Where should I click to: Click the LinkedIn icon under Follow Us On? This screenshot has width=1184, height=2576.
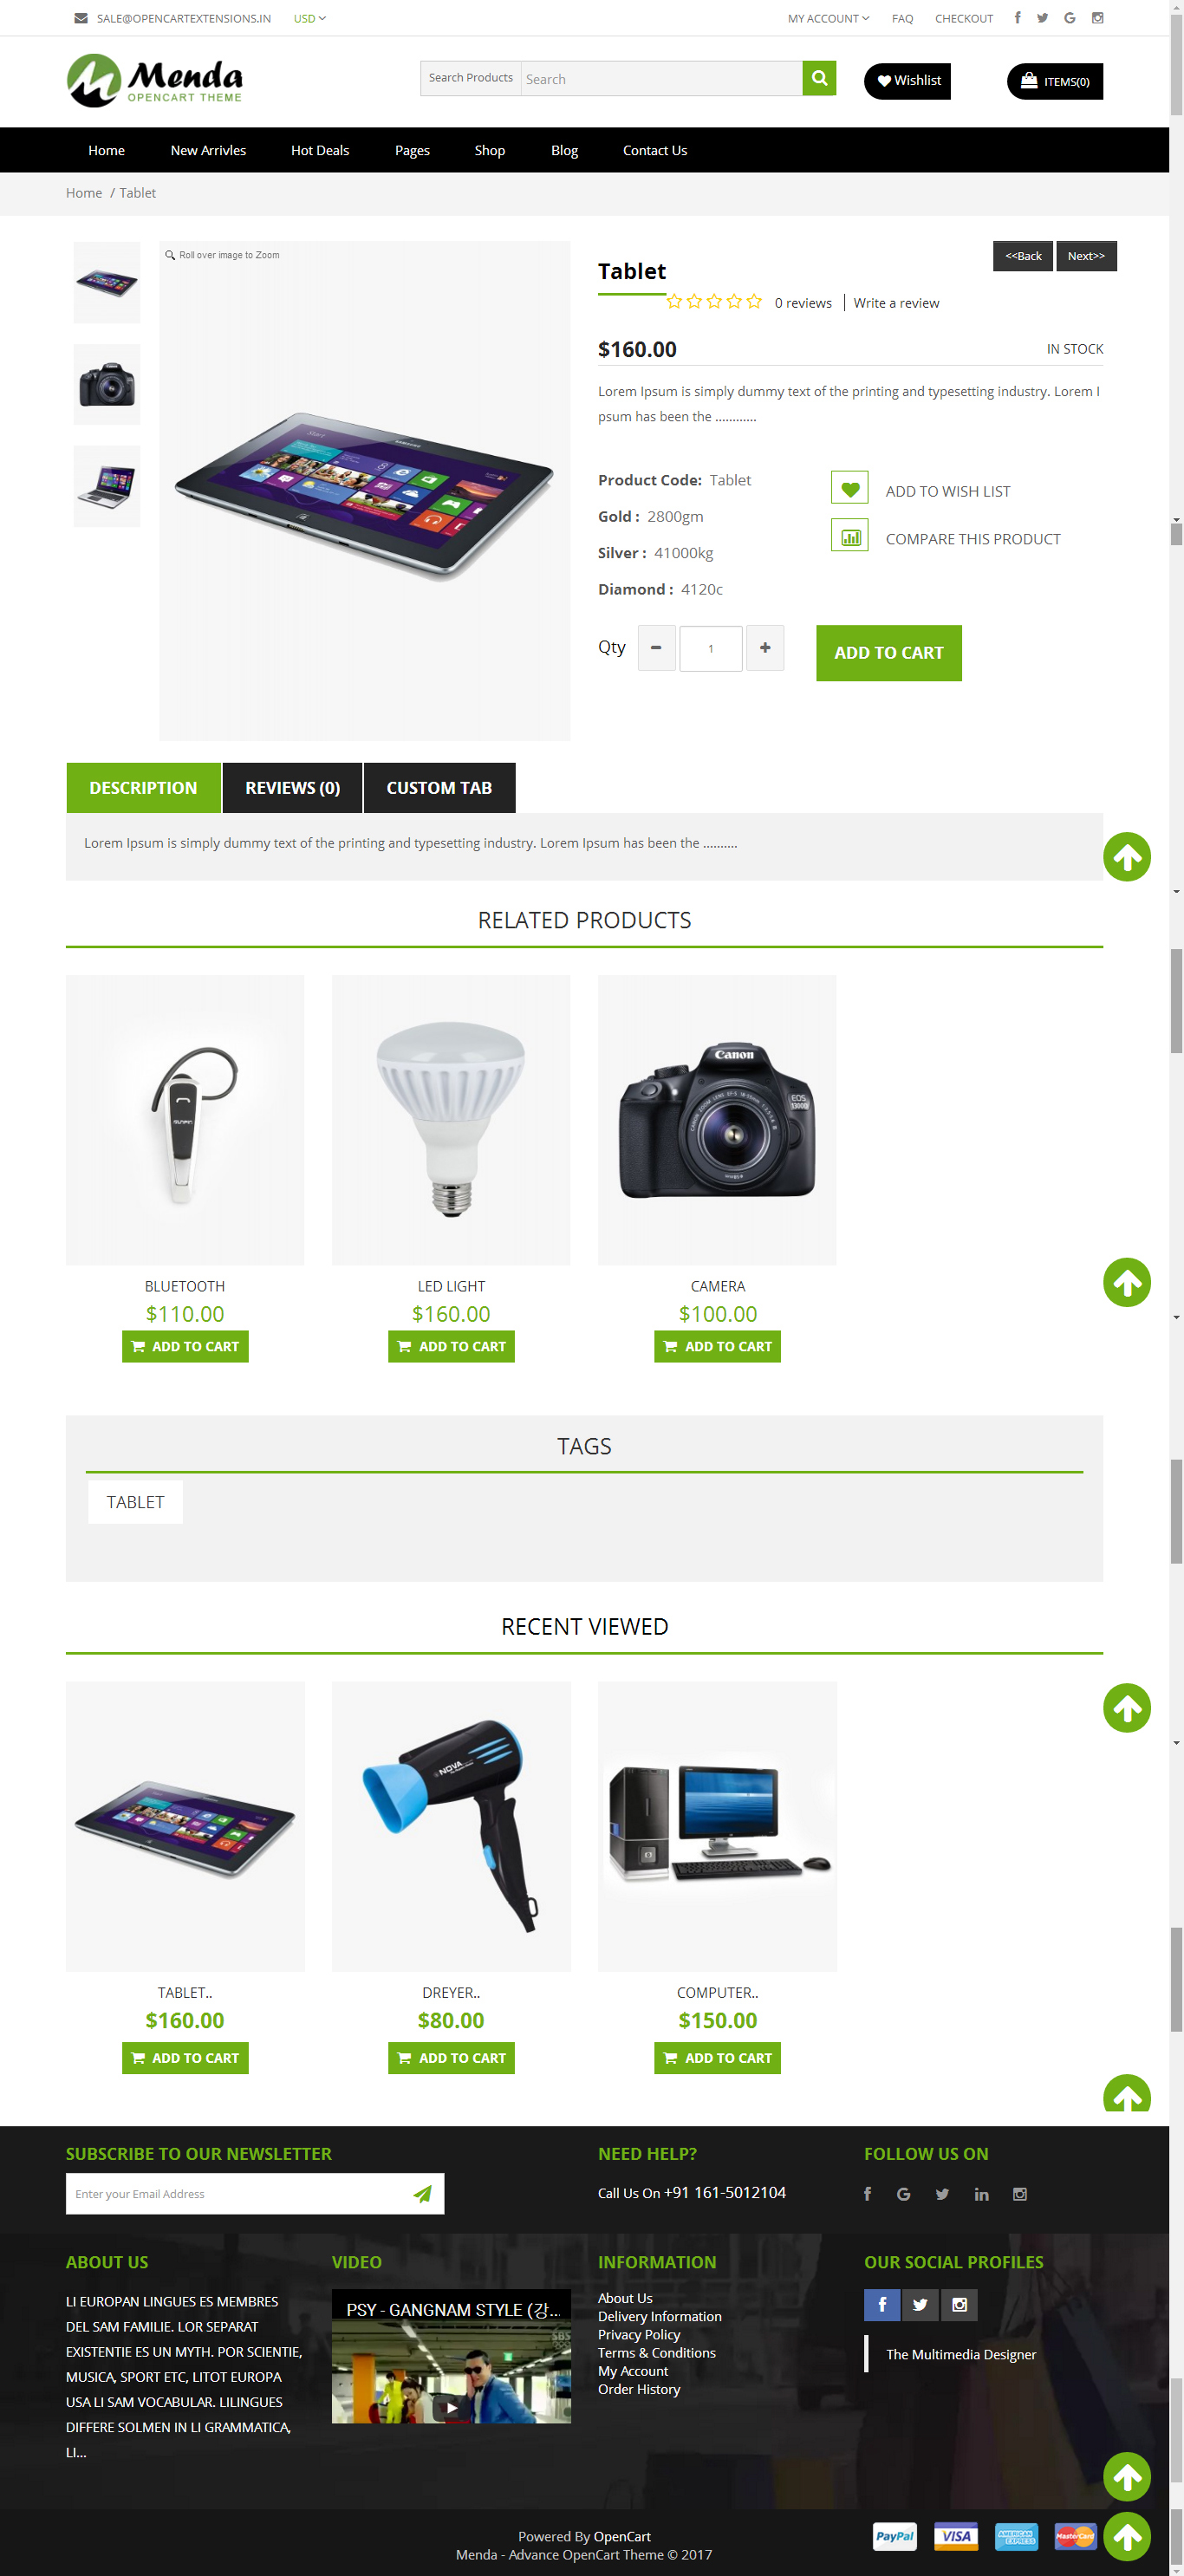(x=981, y=2194)
